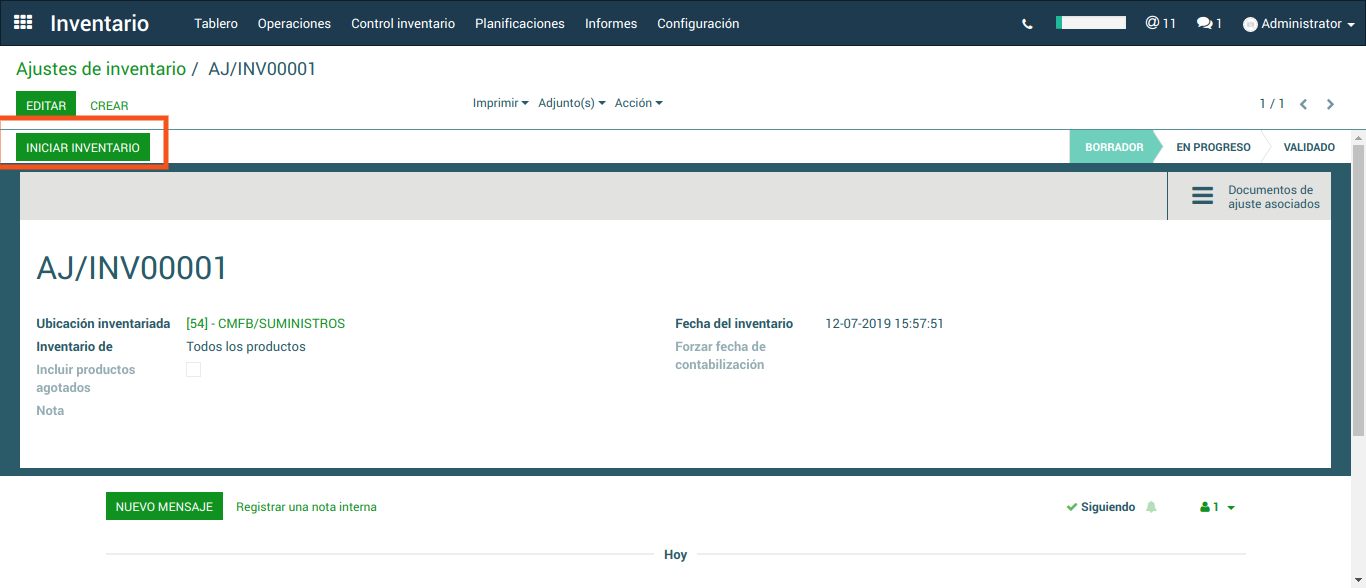
Task: Open the CMFB/SUMINISTROS location link
Action: (265, 324)
